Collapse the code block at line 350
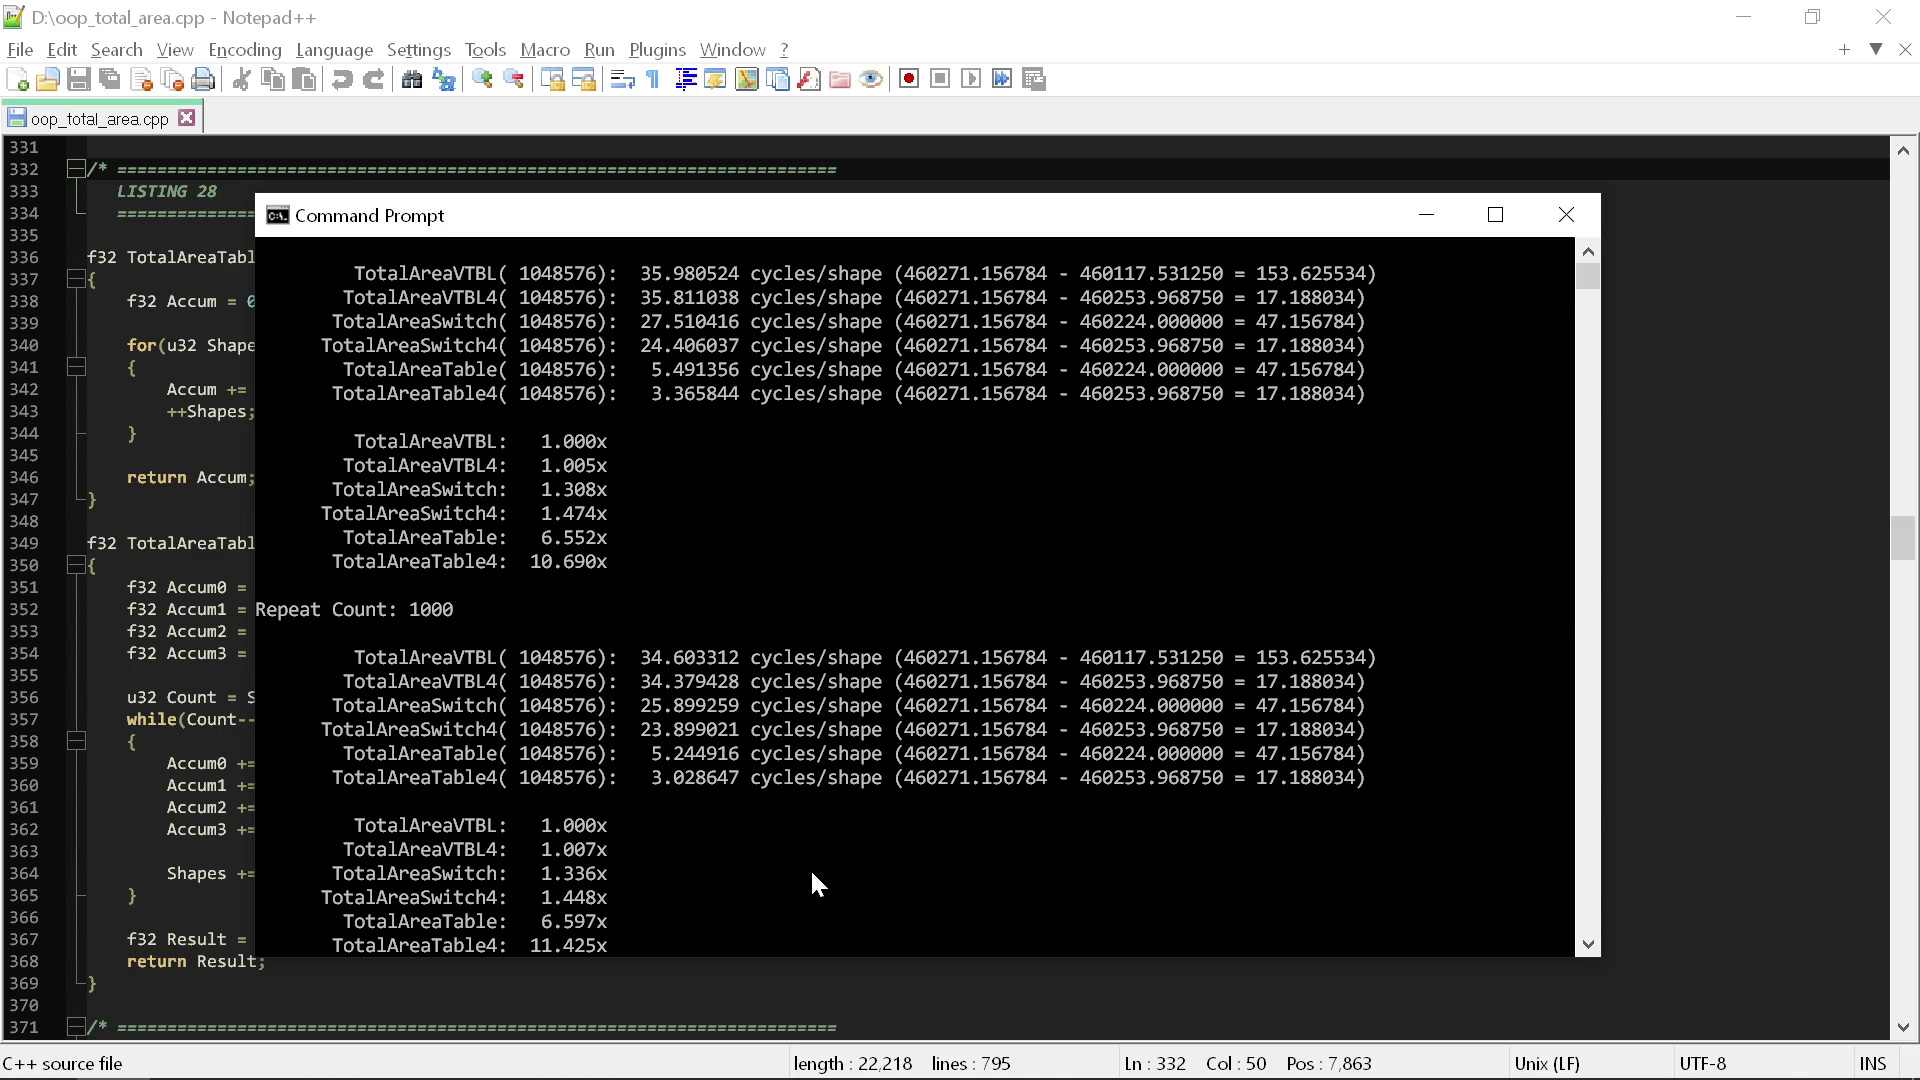Screen dimensions: 1920x1080 [x=75, y=565]
